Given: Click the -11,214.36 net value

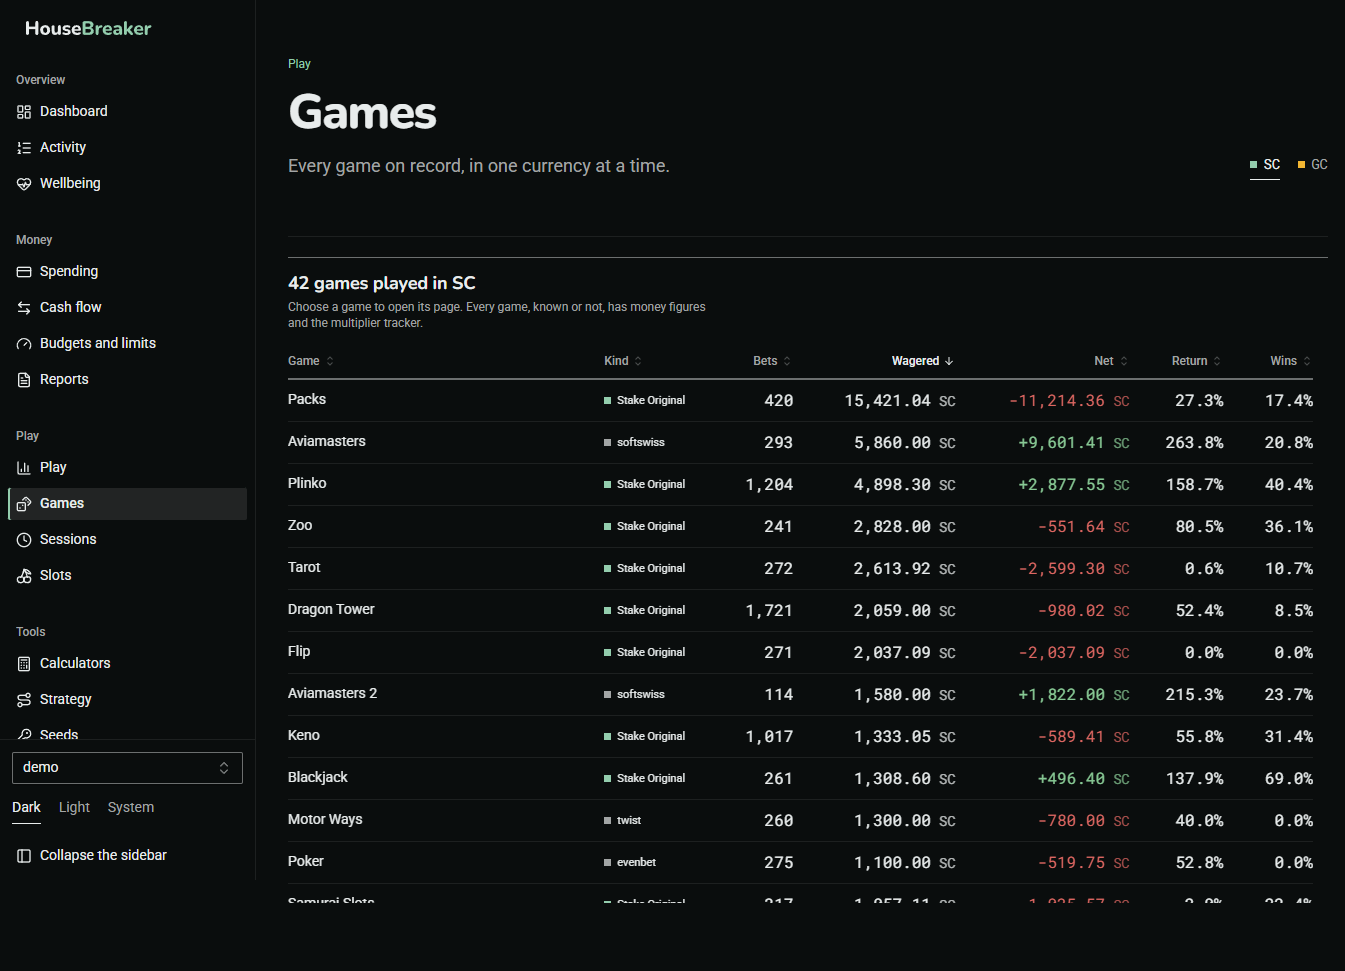Looking at the screenshot, I should [1057, 401].
